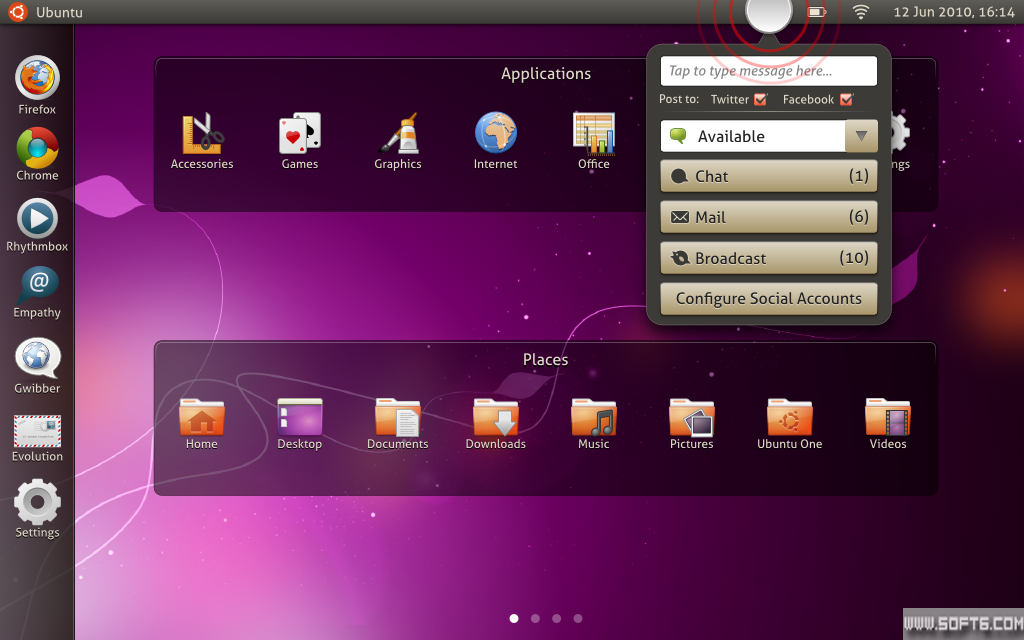The image size is (1024, 640).
Task: Switch to the second page dot
Action: [536, 618]
